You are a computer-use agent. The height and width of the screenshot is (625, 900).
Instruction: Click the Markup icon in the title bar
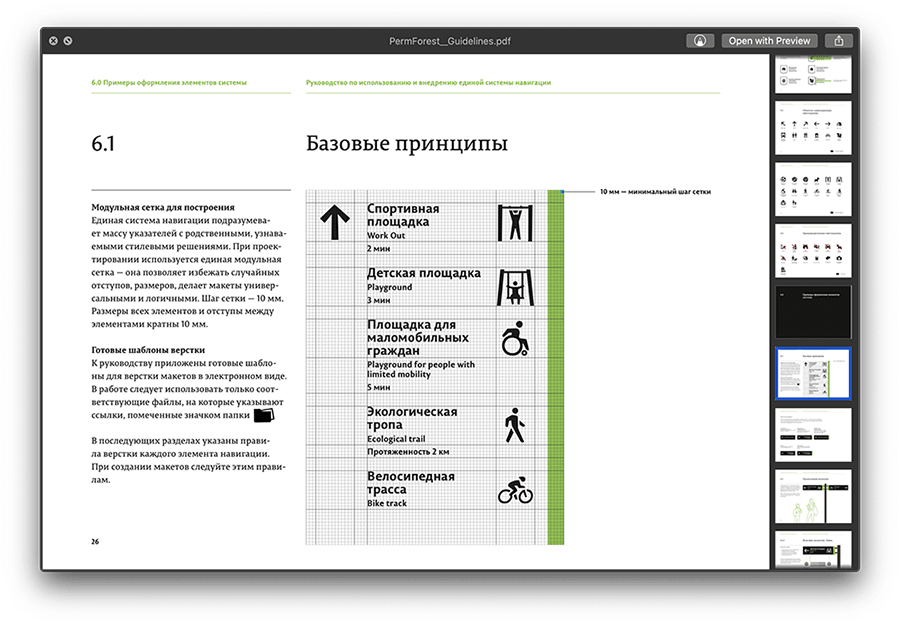[700, 41]
